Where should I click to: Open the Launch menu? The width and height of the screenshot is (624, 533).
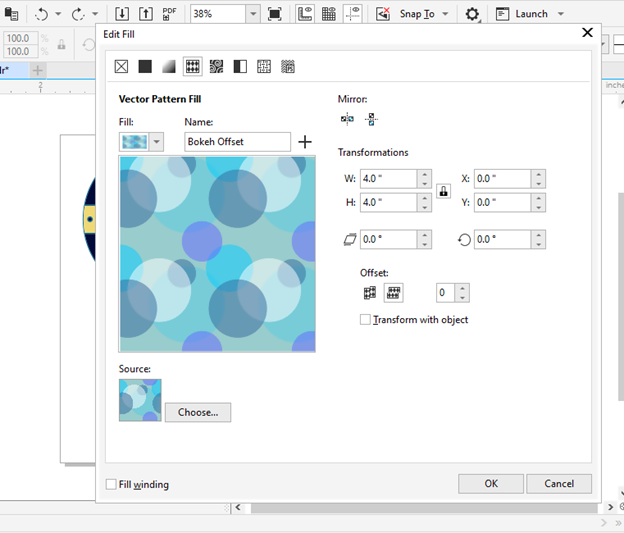pos(561,14)
